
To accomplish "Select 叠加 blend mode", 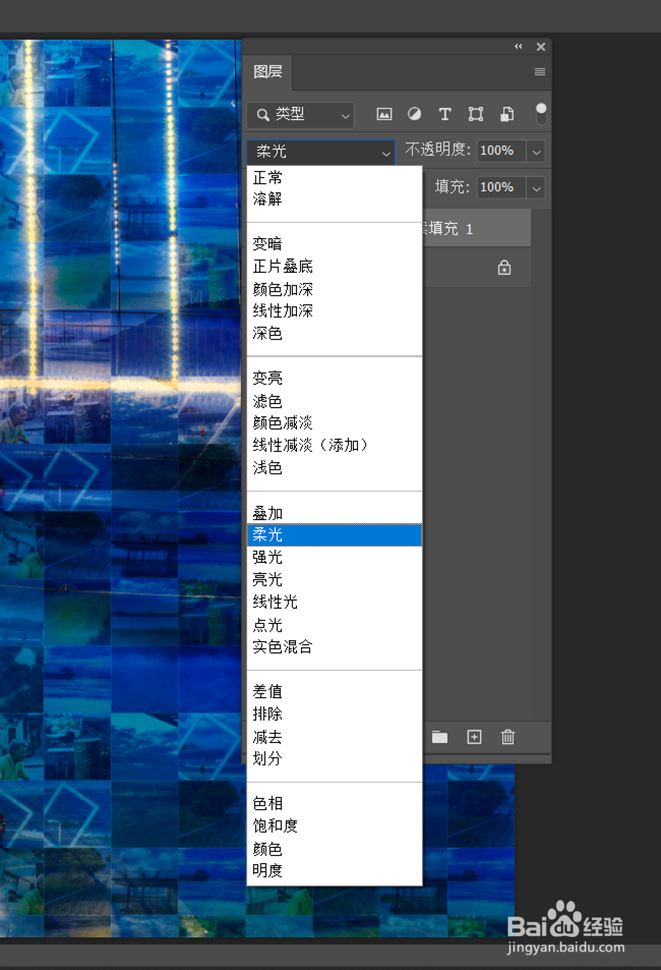I will point(335,513).
